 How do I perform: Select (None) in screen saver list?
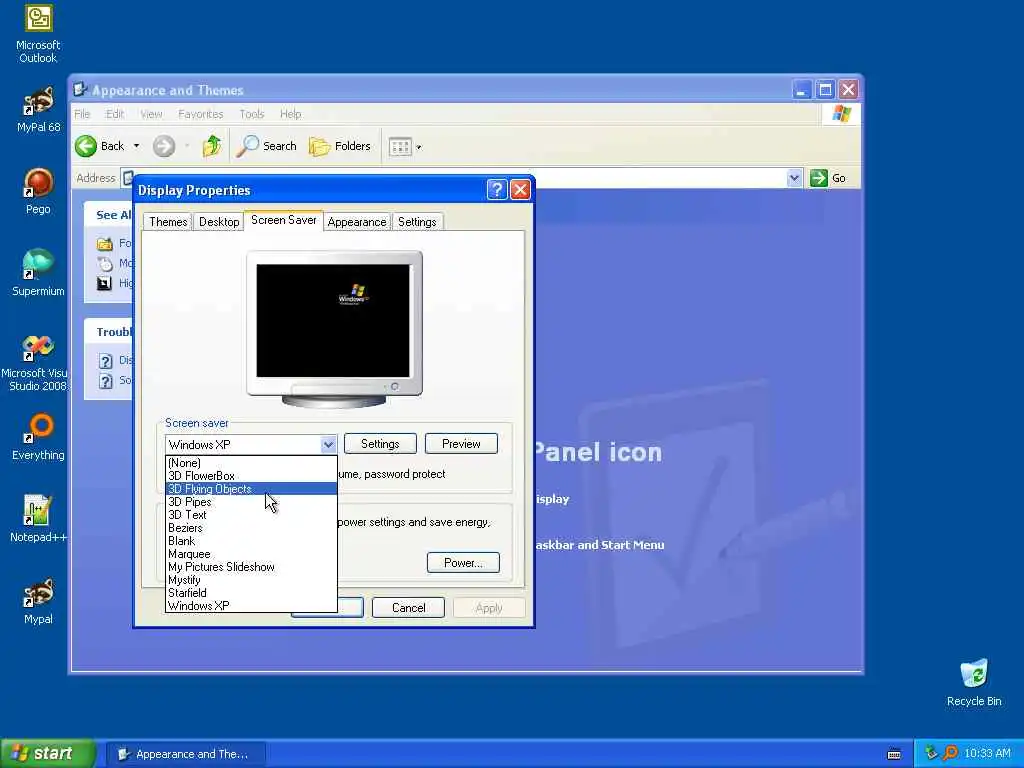click(x=251, y=463)
